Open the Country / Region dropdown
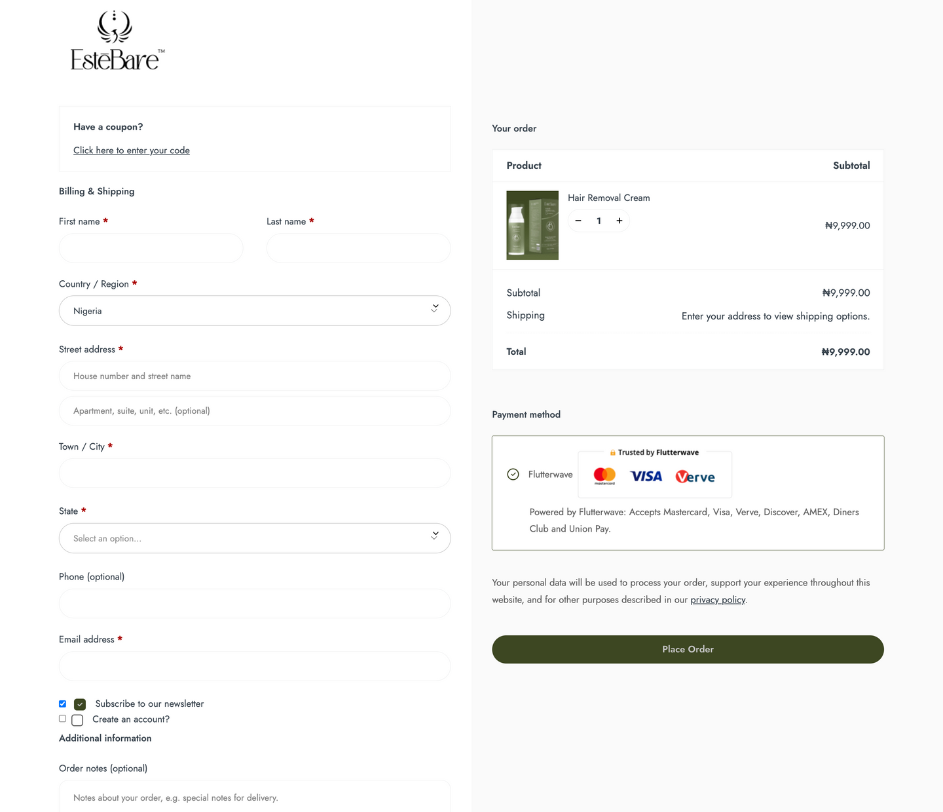The width and height of the screenshot is (943, 812). [255, 310]
